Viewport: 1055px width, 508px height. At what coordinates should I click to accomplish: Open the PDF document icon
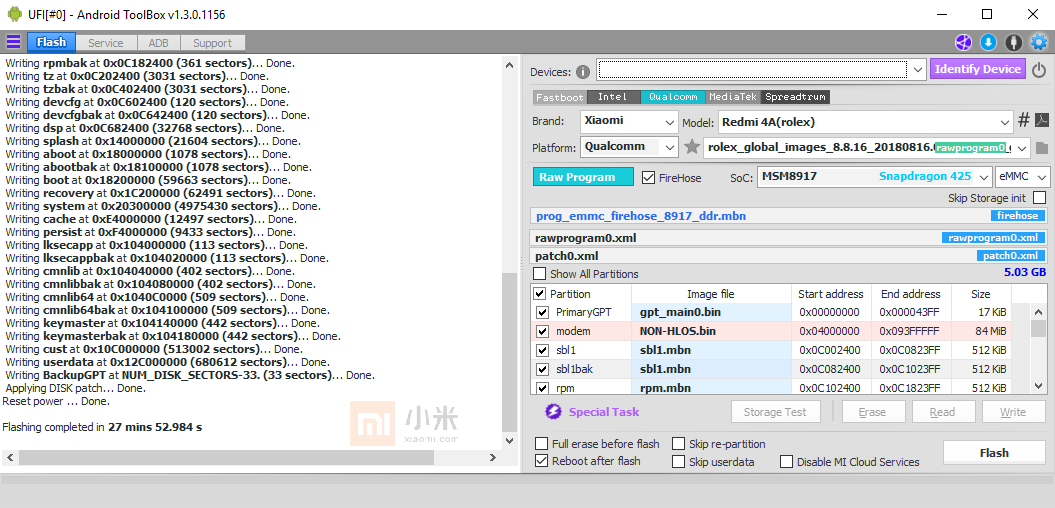pyautogui.click(x=1042, y=121)
